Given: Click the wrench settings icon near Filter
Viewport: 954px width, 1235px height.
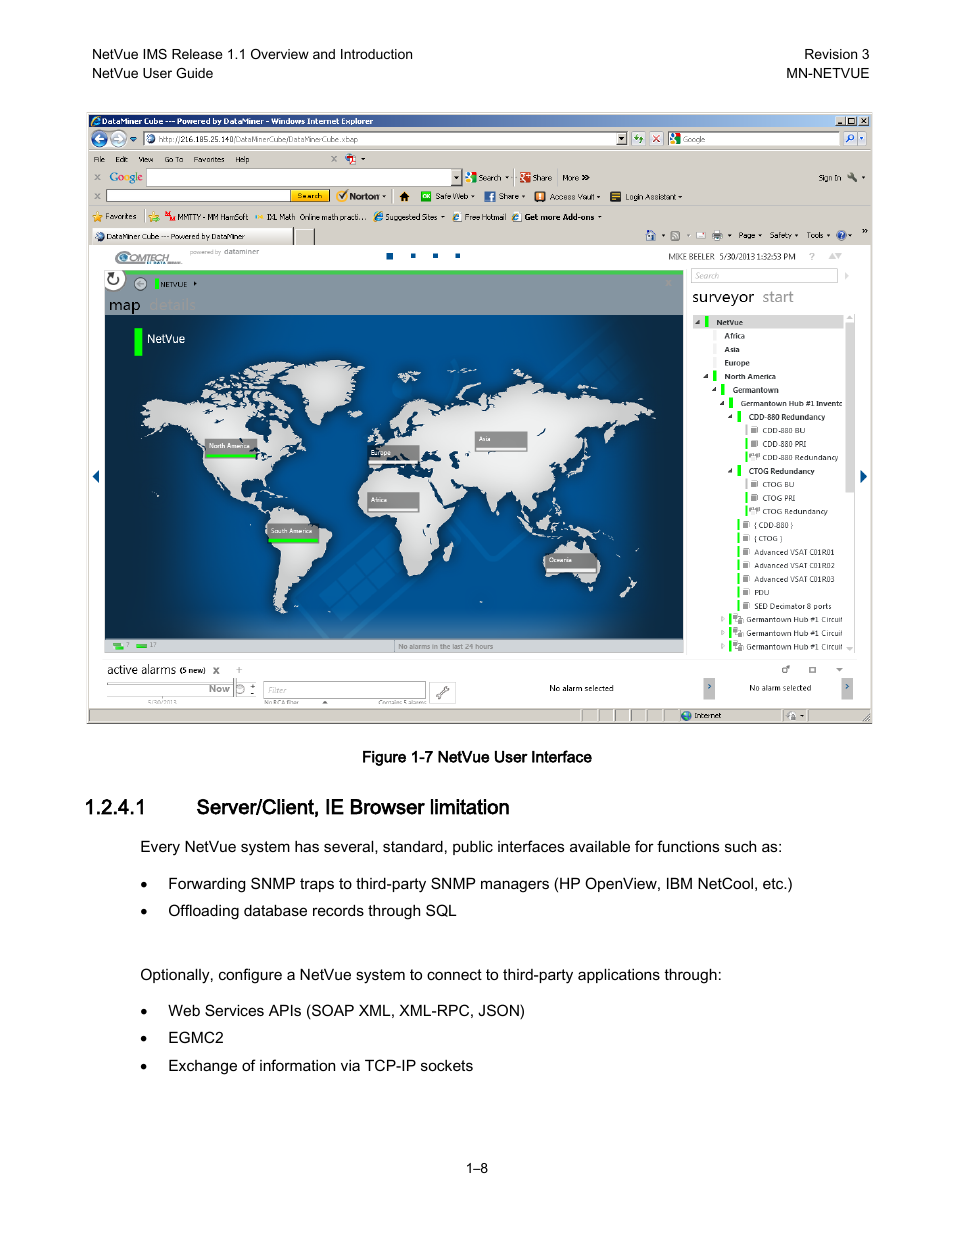Looking at the screenshot, I should click(x=442, y=691).
